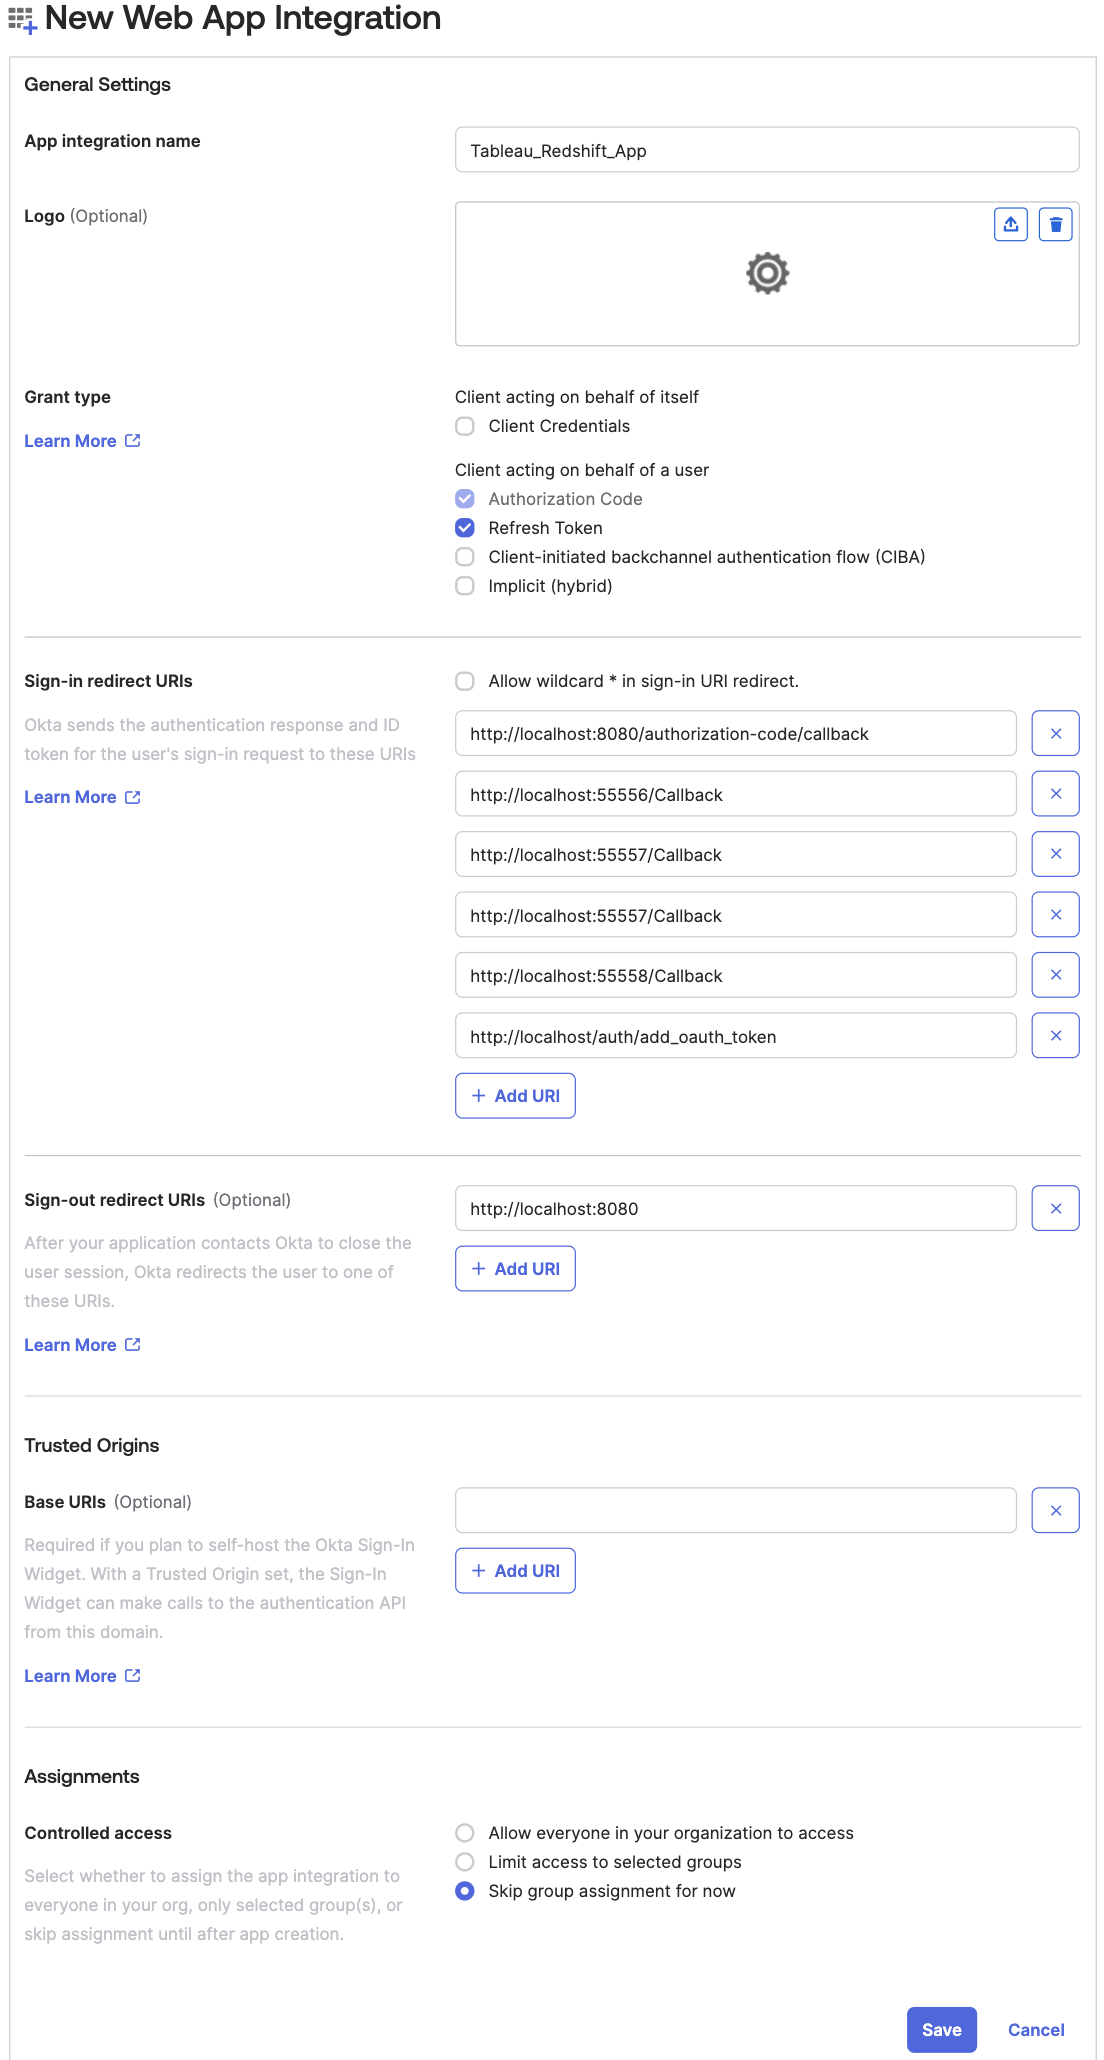The width and height of the screenshot is (1104, 2060).
Task: Click the App integration name field
Action: (x=766, y=150)
